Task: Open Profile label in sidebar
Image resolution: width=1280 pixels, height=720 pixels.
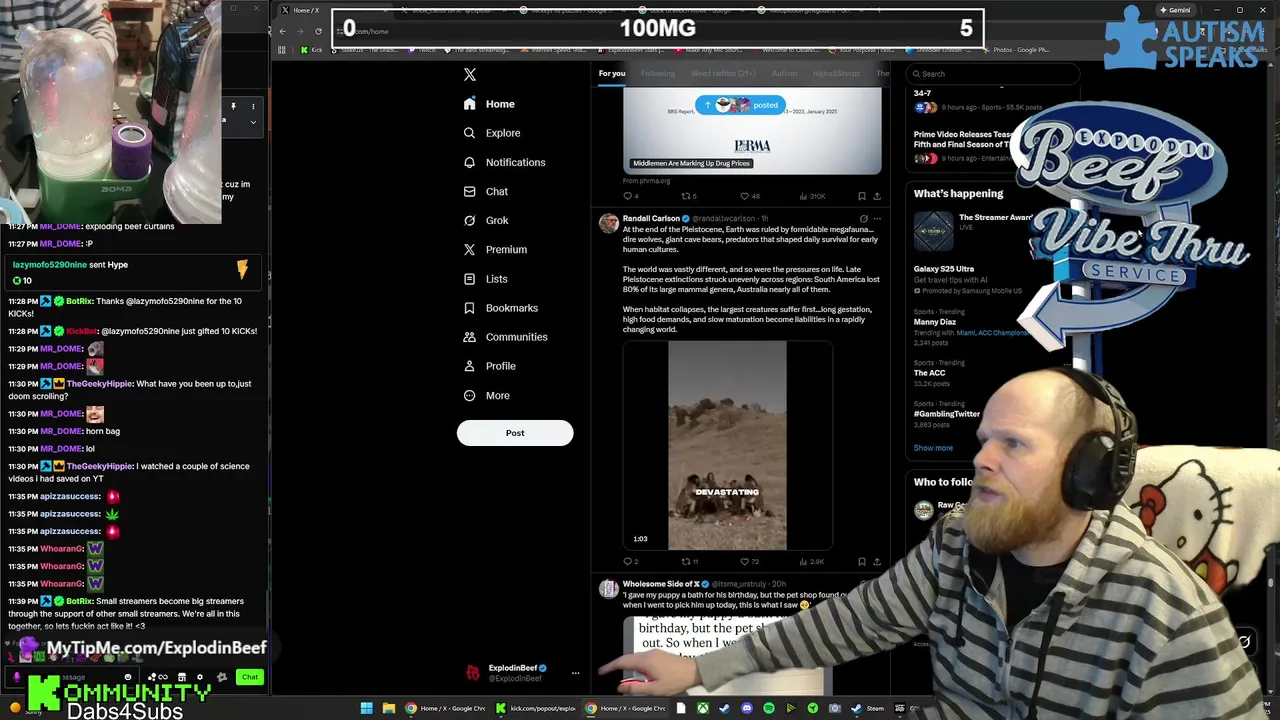Action: (500, 366)
